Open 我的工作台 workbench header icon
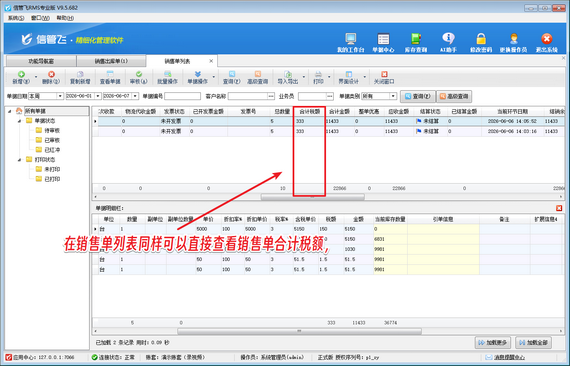This screenshot has width=570, height=366. click(350, 39)
